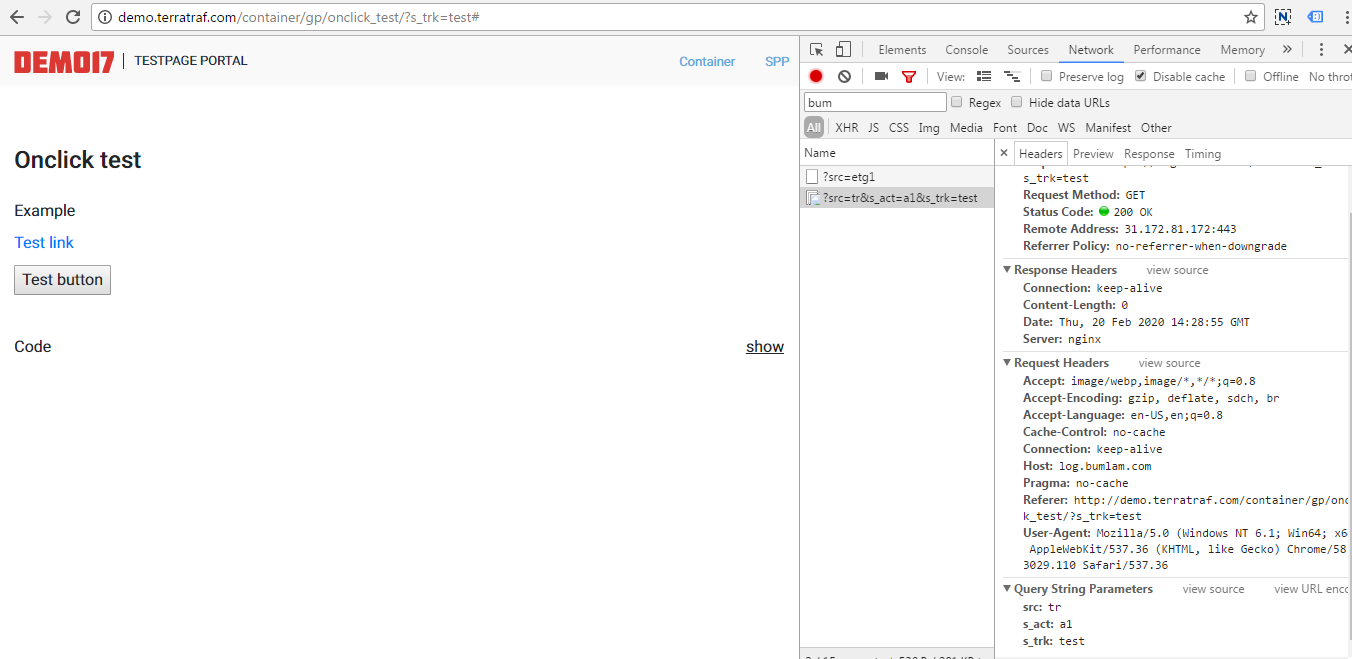Enable the Regex filter checkbox
This screenshot has height=659, width=1352.
[957, 102]
